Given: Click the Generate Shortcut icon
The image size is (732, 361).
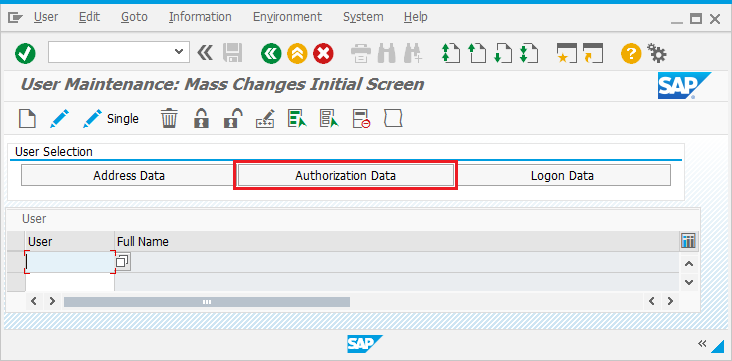Looking at the screenshot, I should coord(593,53).
